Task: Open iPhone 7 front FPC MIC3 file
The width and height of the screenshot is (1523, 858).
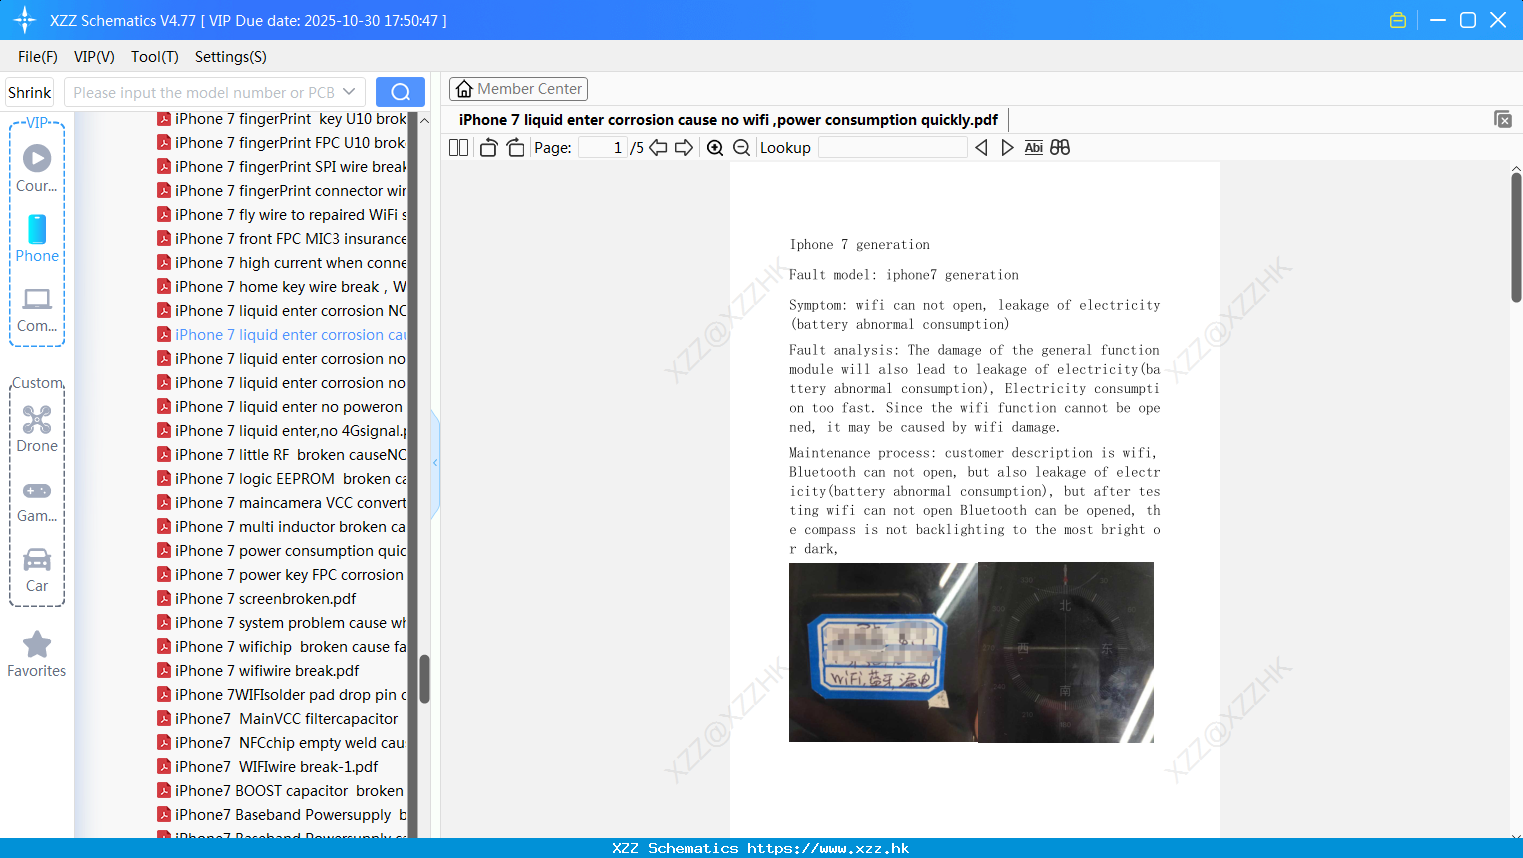Action: coord(282,239)
